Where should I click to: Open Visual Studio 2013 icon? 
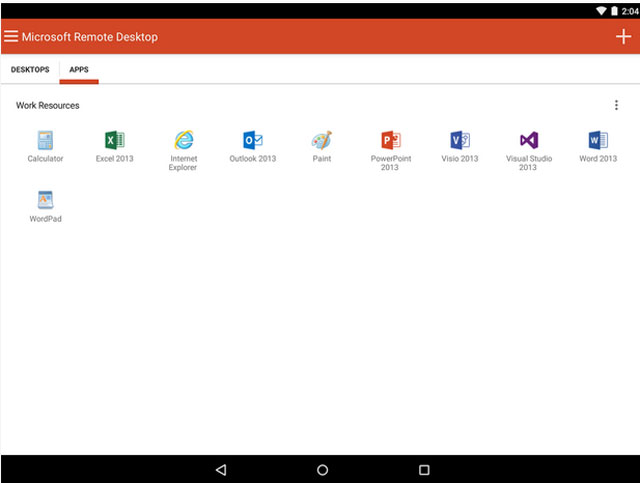[x=528, y=141]
